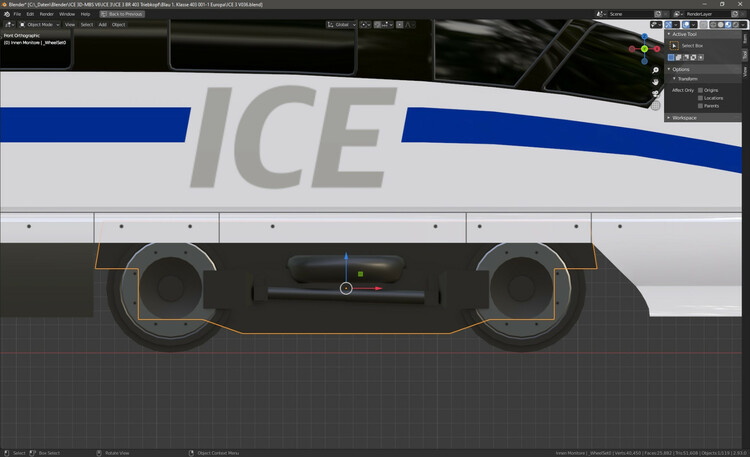Viewport: 750px width, 457px height.
Task: Toggle viewport gizmos display
Action: [668, 24]
